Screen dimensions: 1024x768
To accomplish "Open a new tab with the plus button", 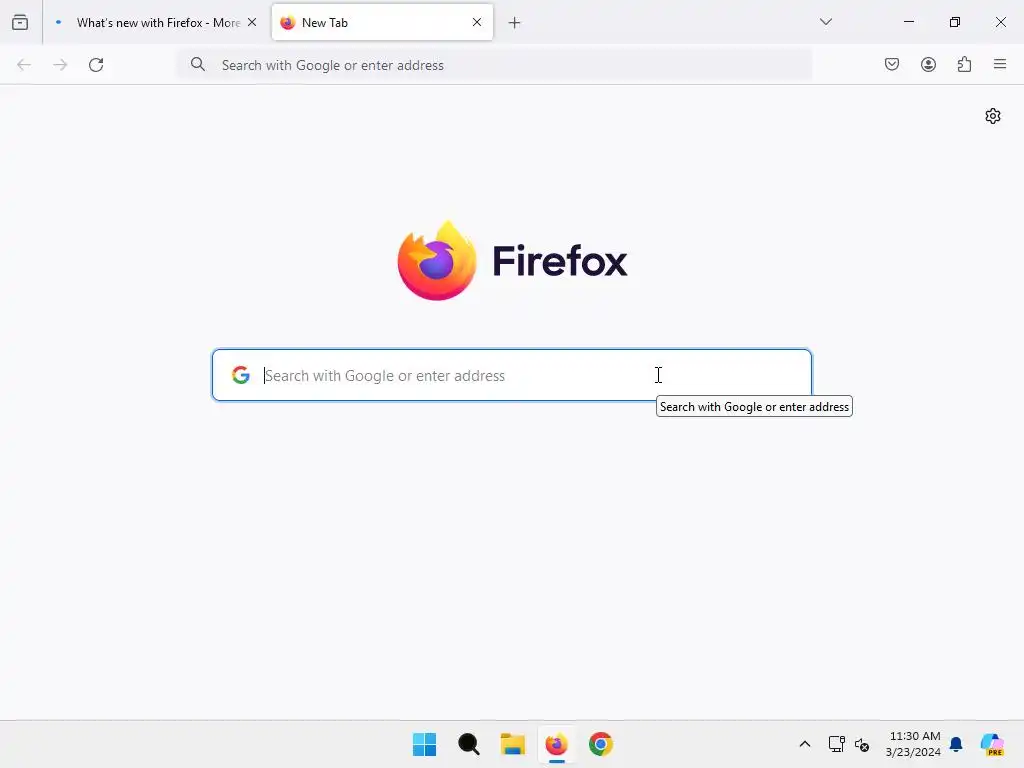I will tap(515, 23).
